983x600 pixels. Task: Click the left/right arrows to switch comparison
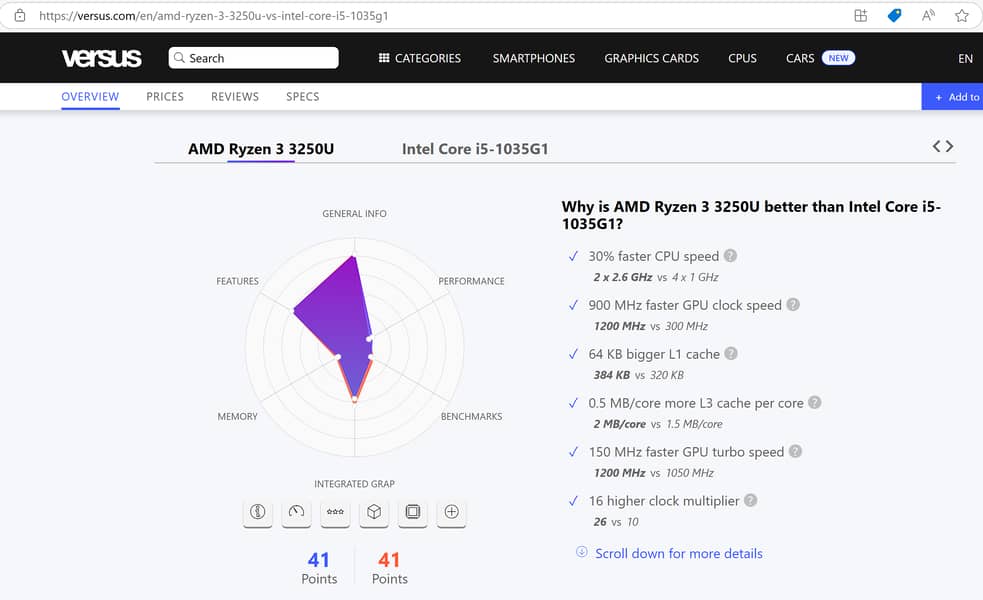942,146
